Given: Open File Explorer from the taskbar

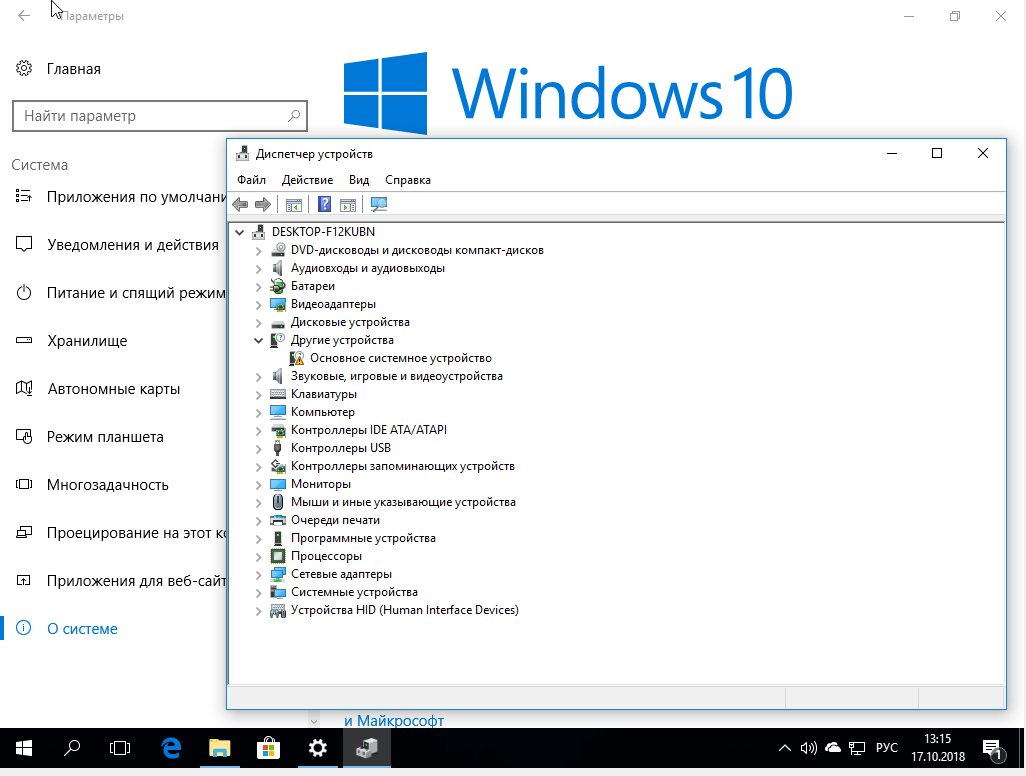Looking at the screenshot, I should pyautogui.click(x=220, y=747).
